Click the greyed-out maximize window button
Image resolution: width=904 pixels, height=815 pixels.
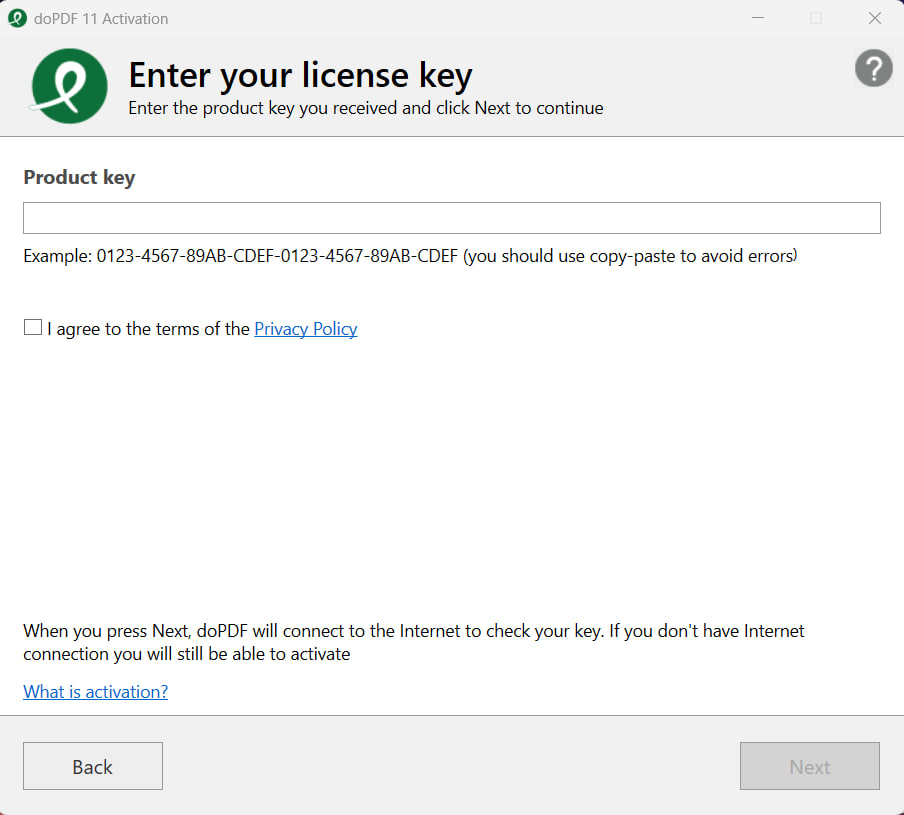click(x=816, y=18)
